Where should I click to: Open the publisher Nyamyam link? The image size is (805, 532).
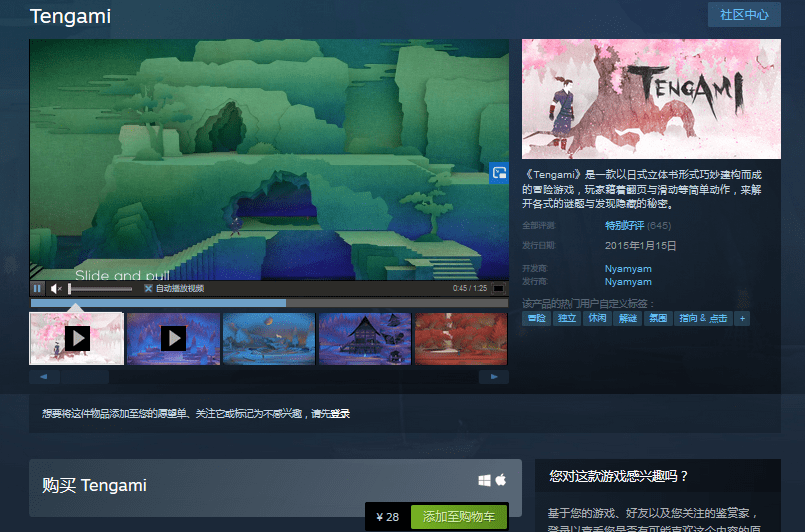click(628, 282)
